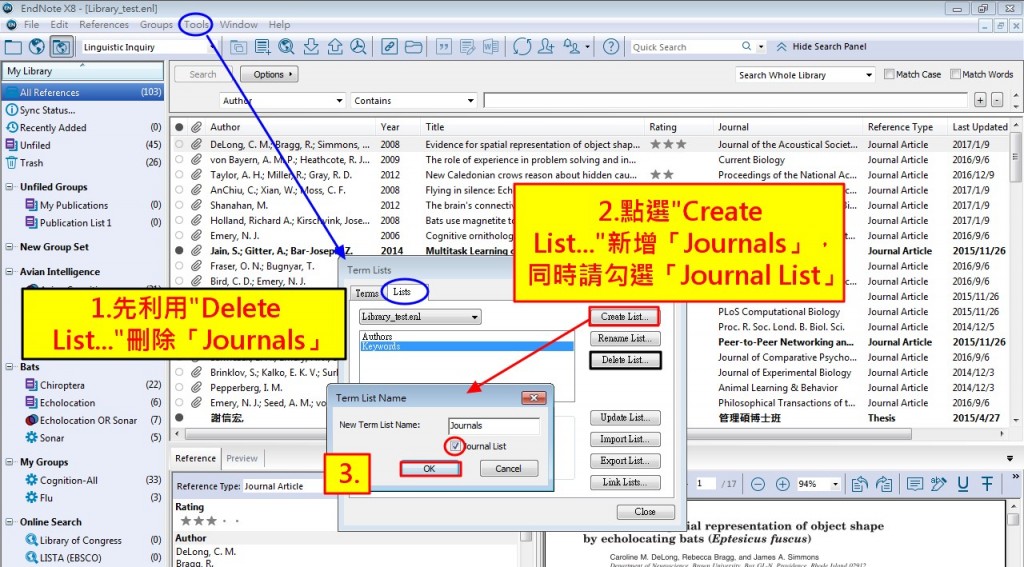
Task: Click the Create List... button
Action: [x=624, y=317]
